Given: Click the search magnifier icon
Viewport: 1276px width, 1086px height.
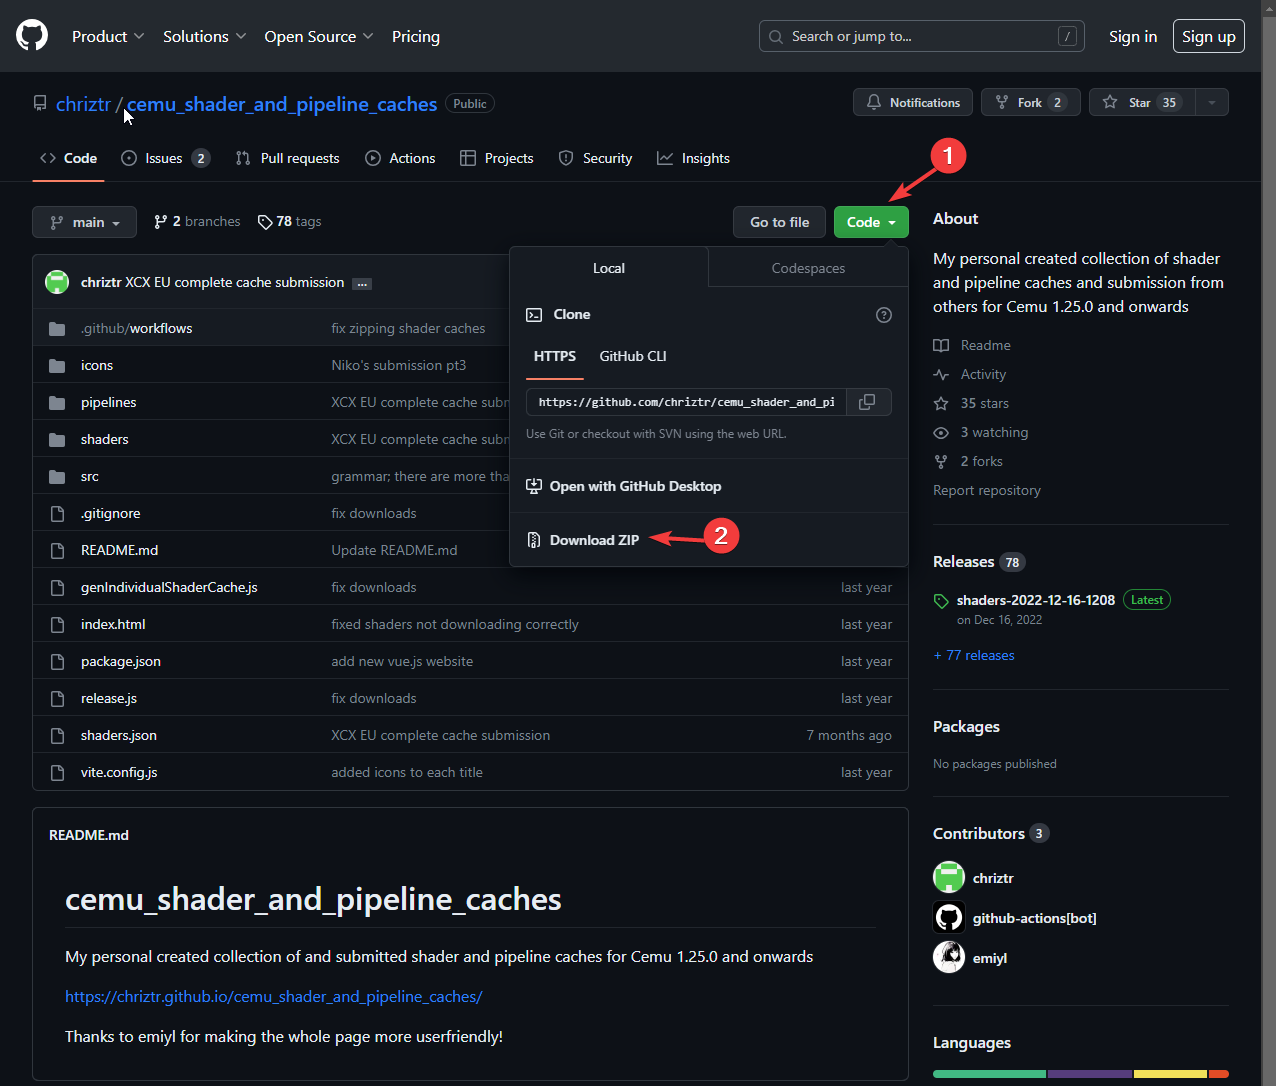Looking at the screenshot, I should (x=776, y=37).
